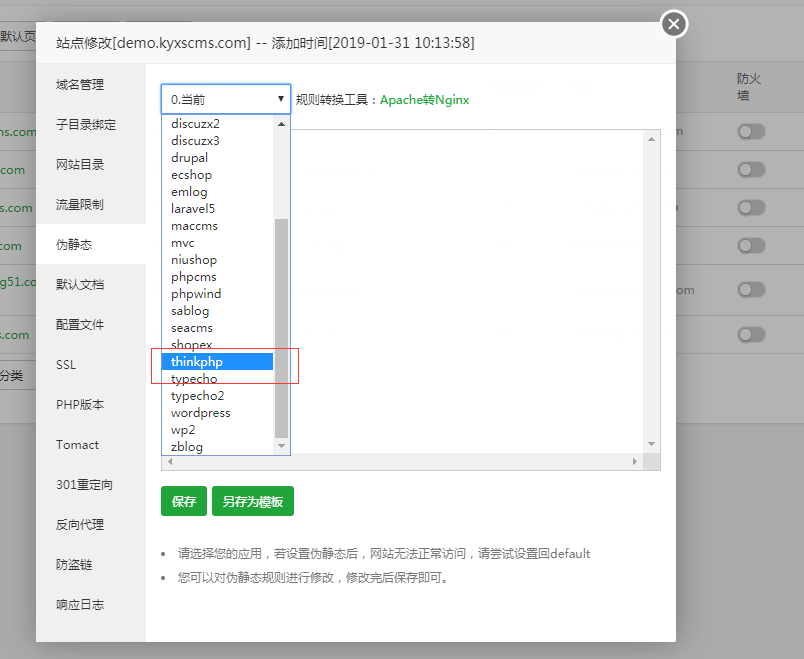The height and width of the screenshot is (659, 804).
Task: Open the 配置文件 editor
Action: click(80, 324)
